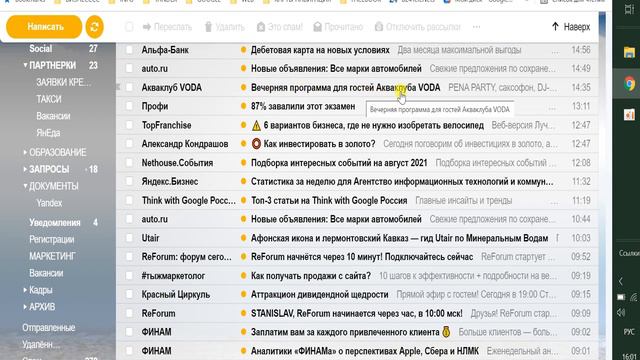Click the refresh mail icon button
The image size is (640, 360).
94,27
